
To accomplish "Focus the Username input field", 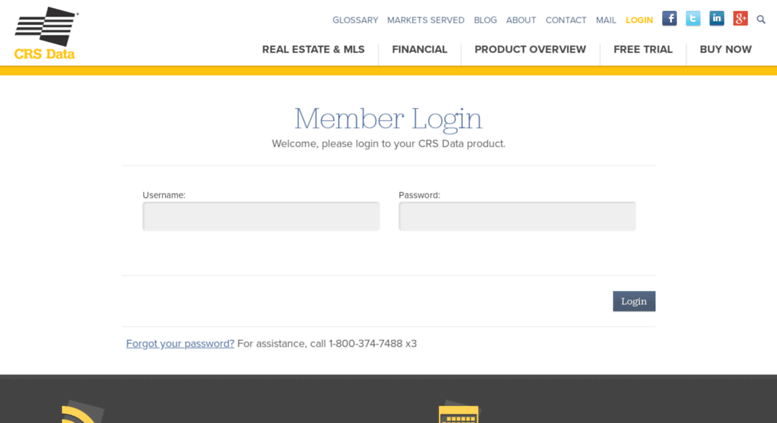I will [261, 216].
